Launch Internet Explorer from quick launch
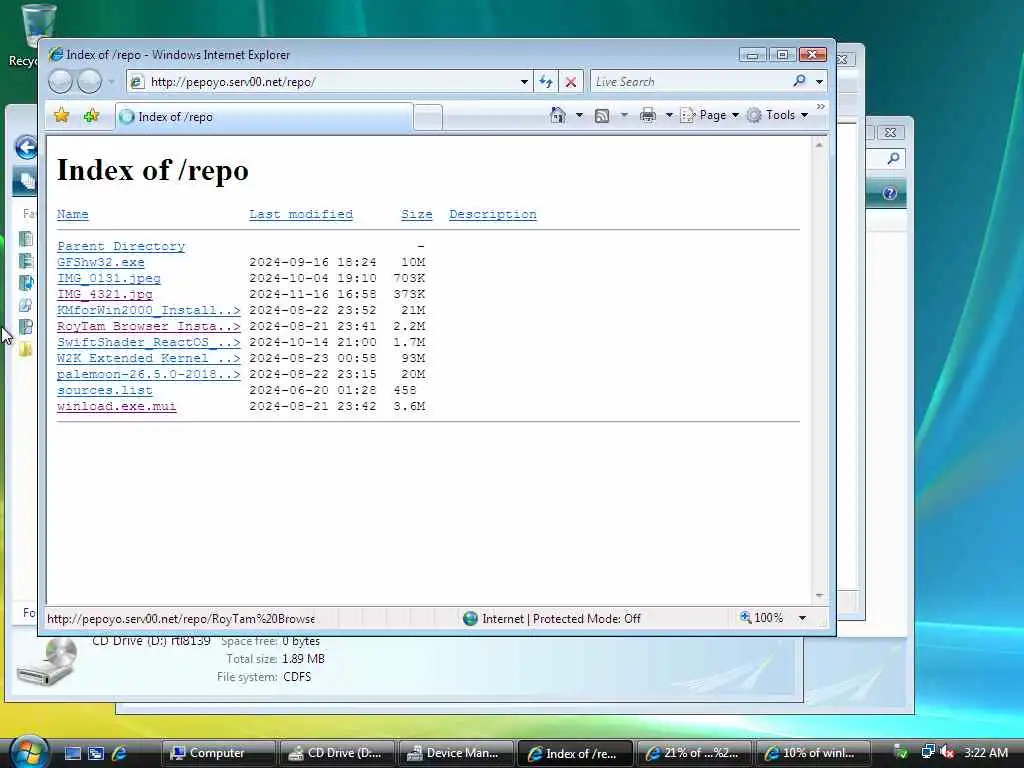 120,753
